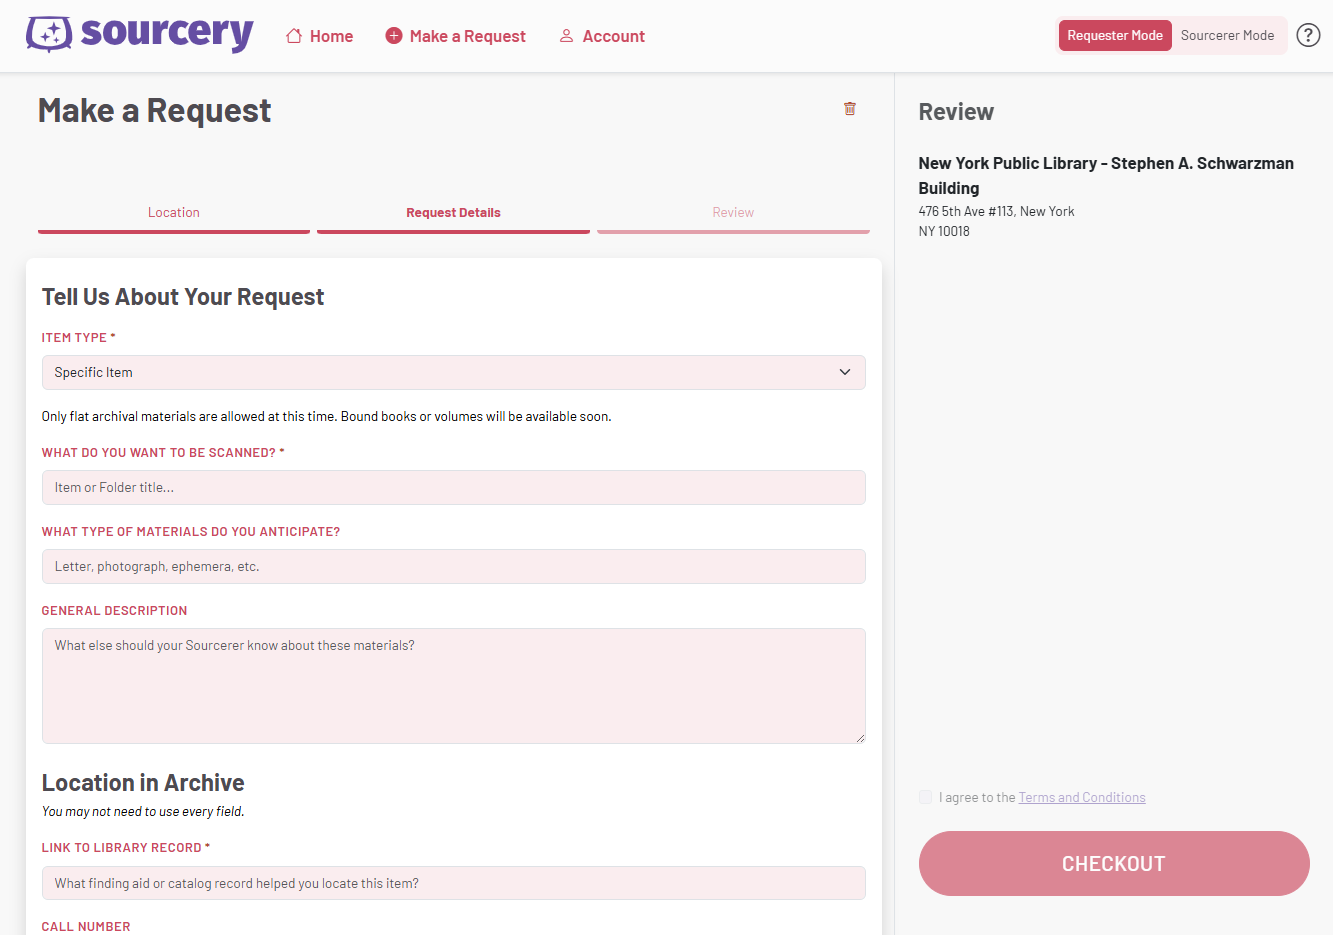Click the CHECKOUT button

point(1113,863)
